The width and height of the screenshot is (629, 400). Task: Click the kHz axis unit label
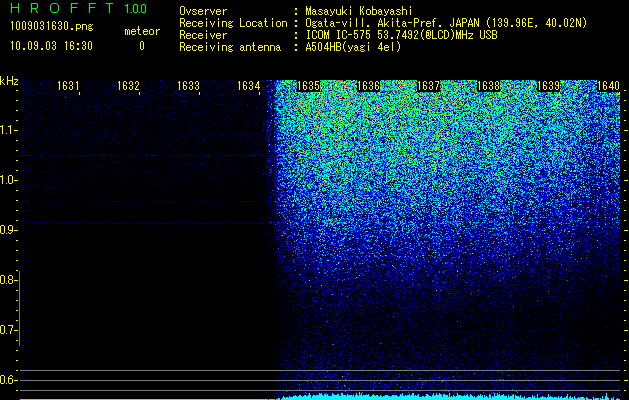[9, 81]
